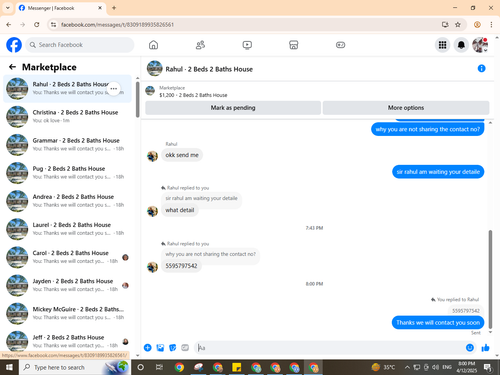
Task: Open the Gaming icon in top navigation
Action: click(x=340, y=45)
